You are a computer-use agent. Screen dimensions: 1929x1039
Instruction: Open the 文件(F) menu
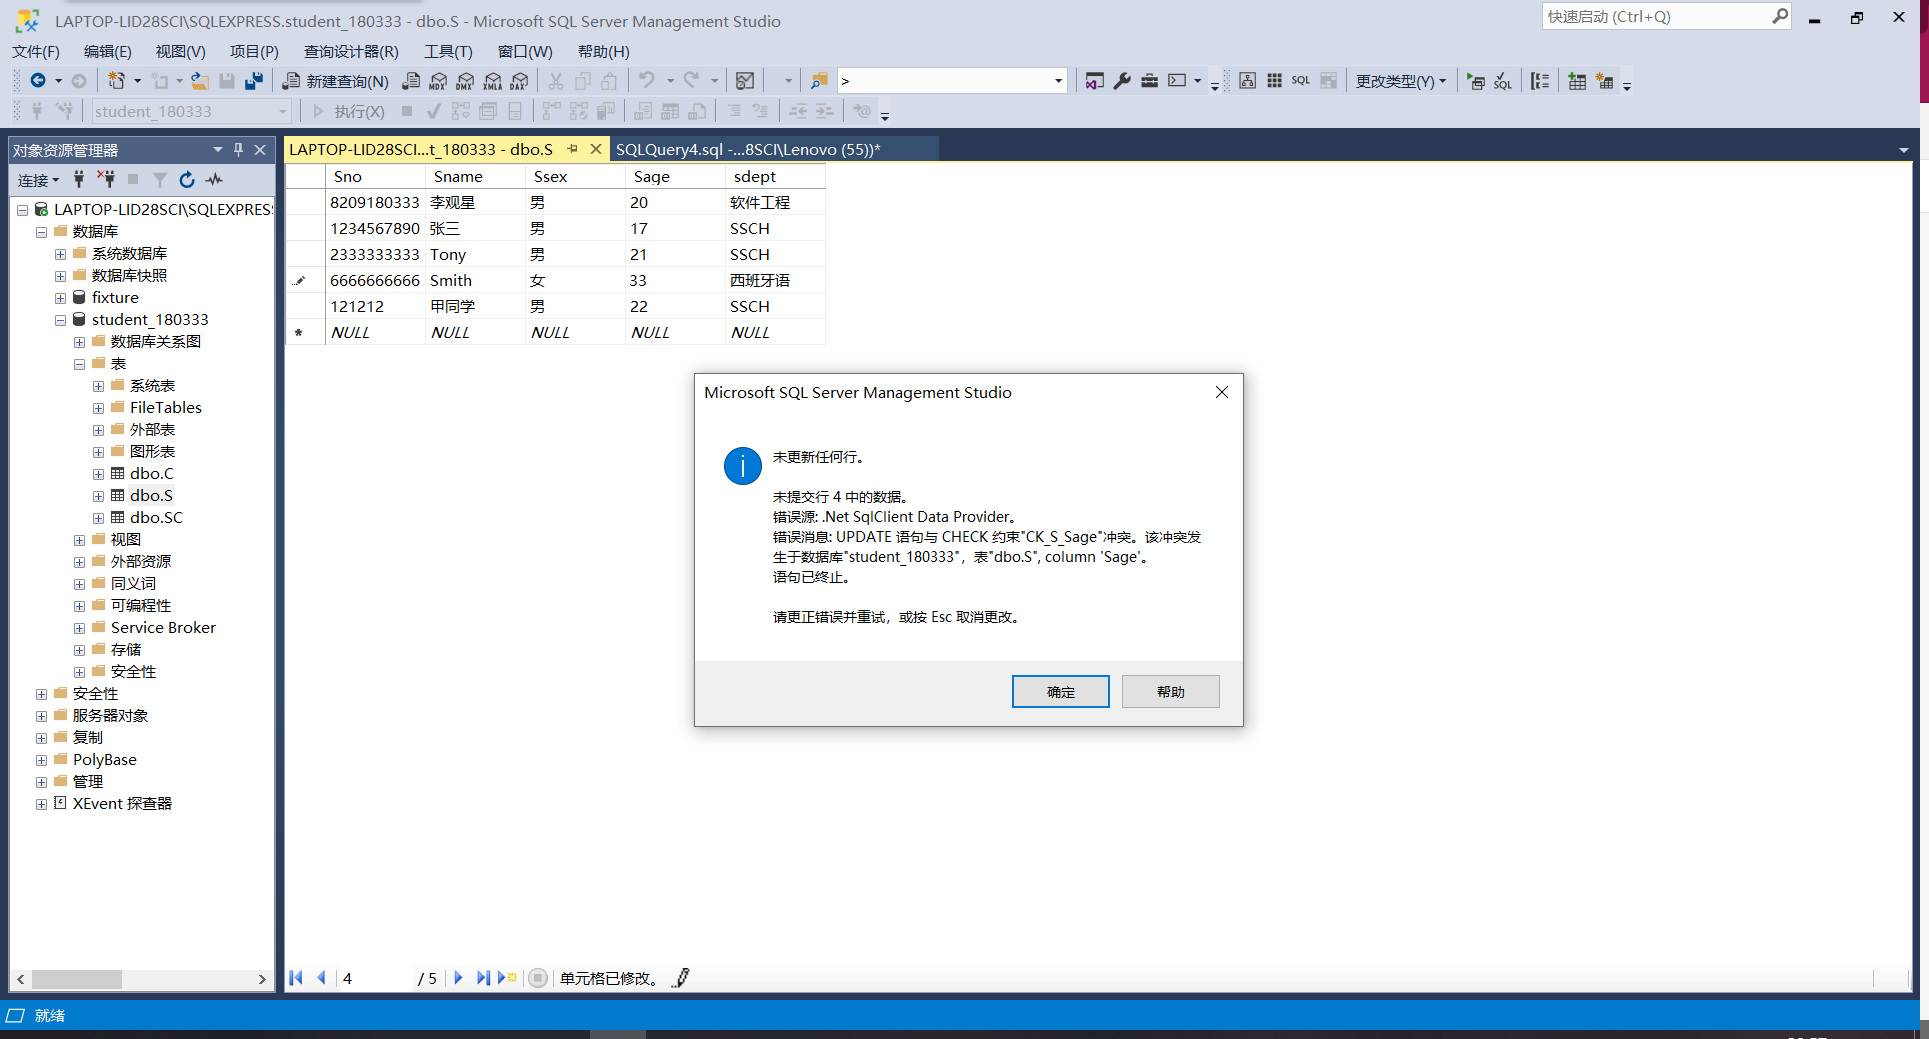point(36,51)
